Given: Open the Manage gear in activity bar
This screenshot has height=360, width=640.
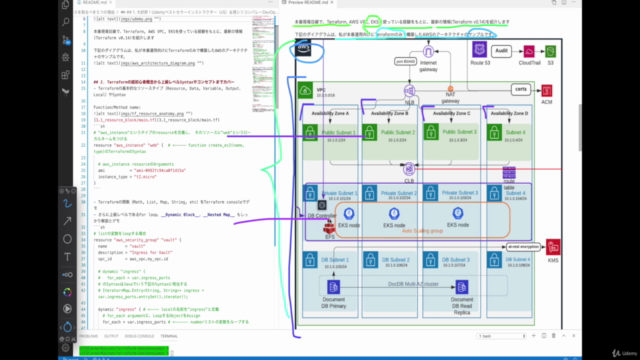Looking at the screenshot, I should point(66,348).
